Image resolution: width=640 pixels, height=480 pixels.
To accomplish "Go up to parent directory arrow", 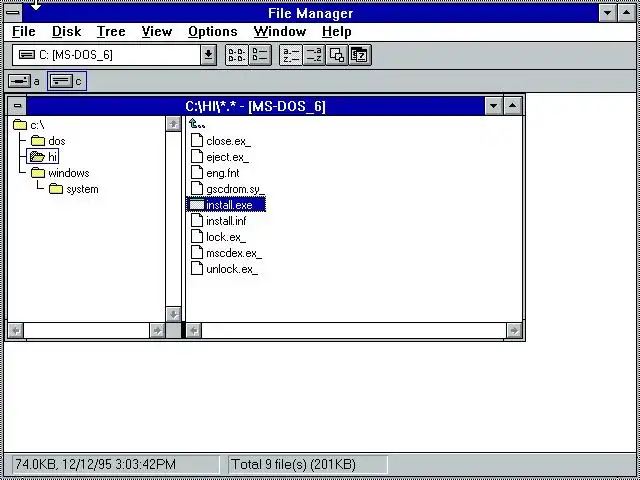I will [x=197, y=124].
